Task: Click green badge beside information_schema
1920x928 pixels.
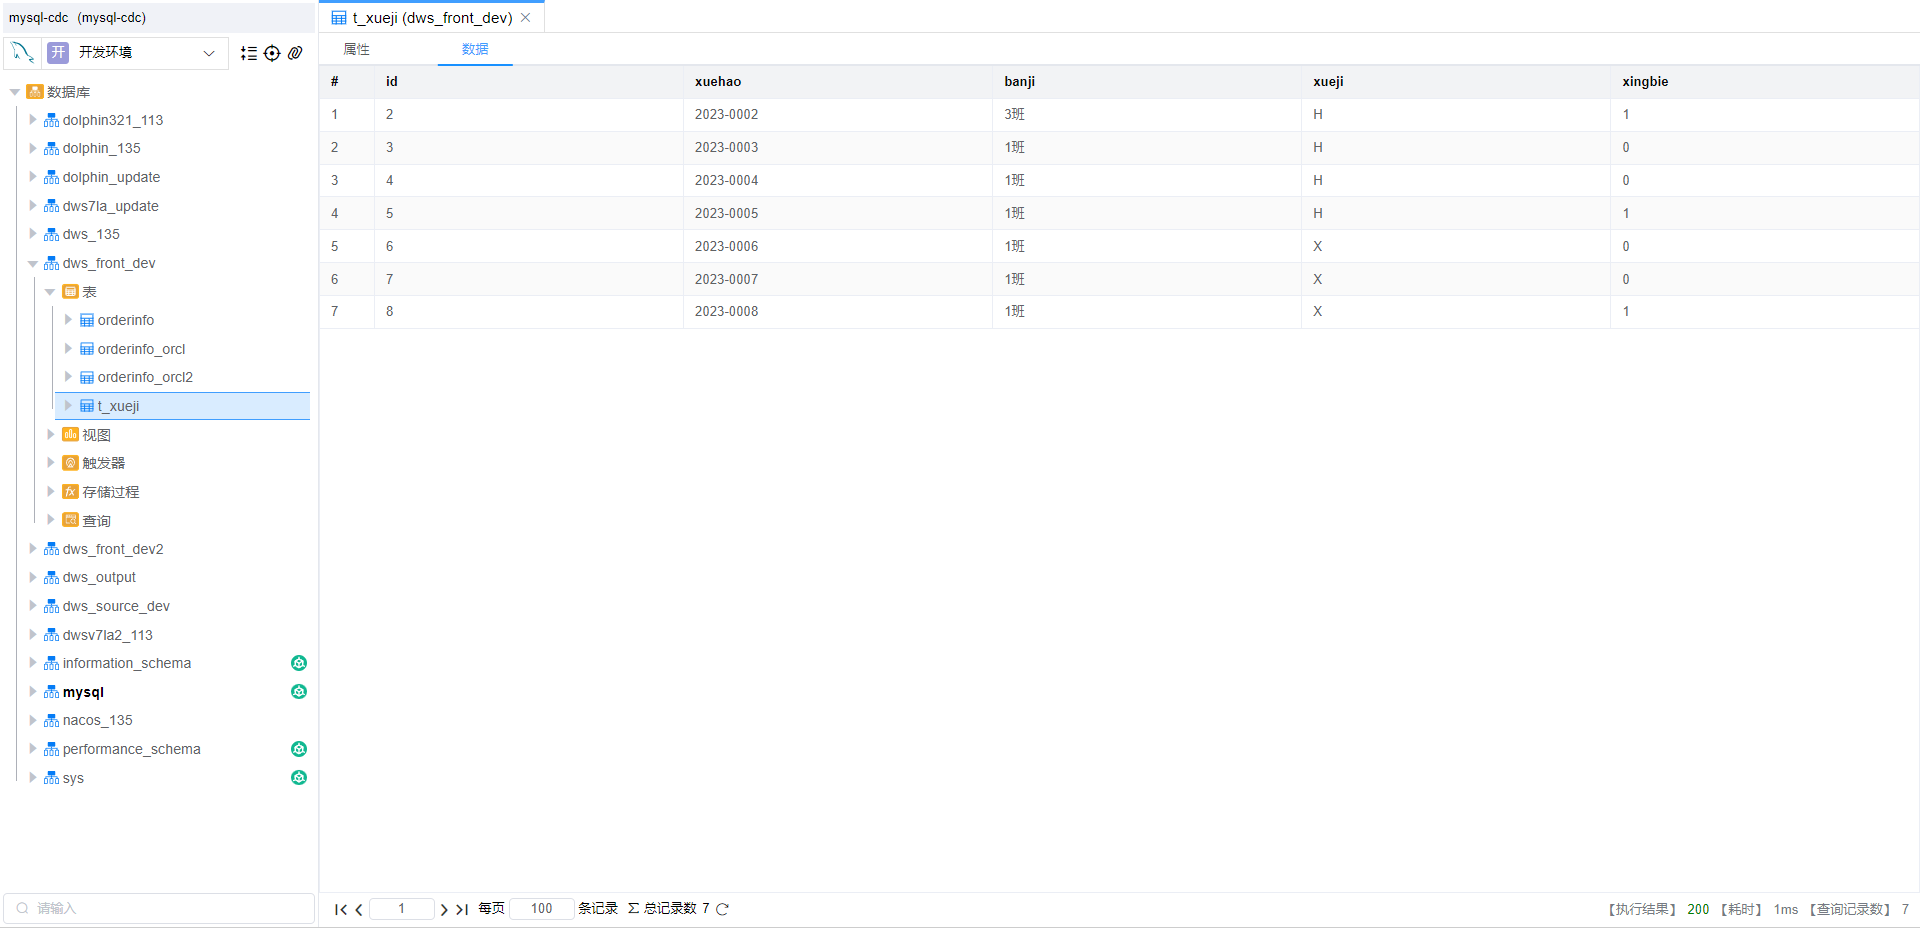Action: 298,663
